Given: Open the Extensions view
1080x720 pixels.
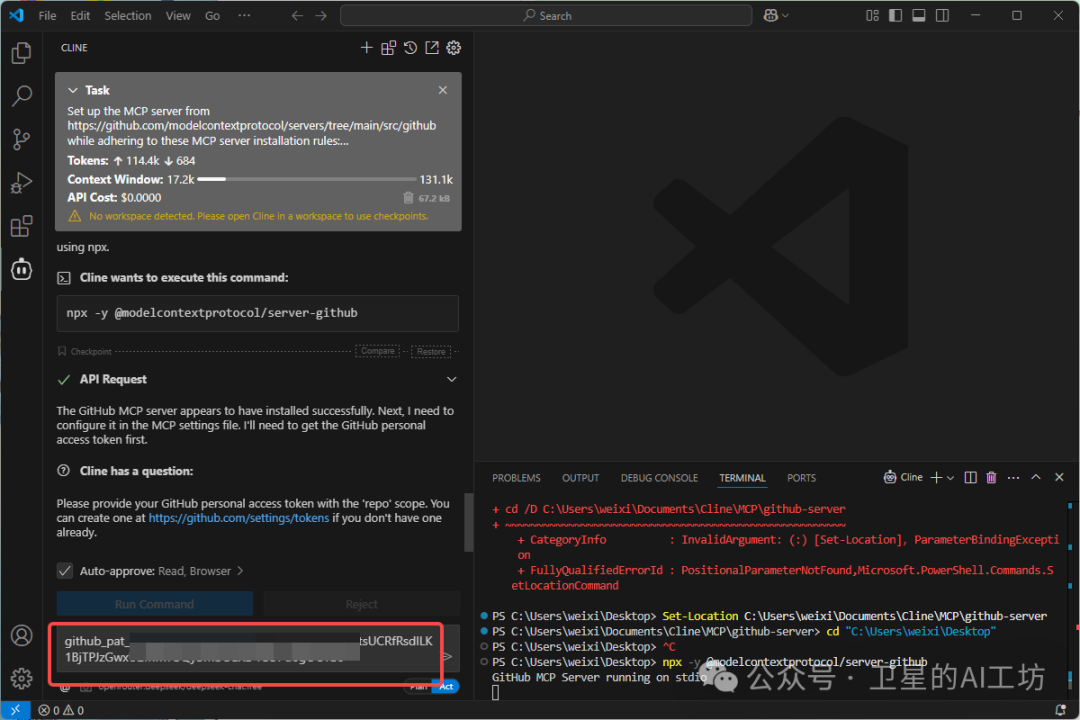Looking at the screenshot, I should click(21, 227).
